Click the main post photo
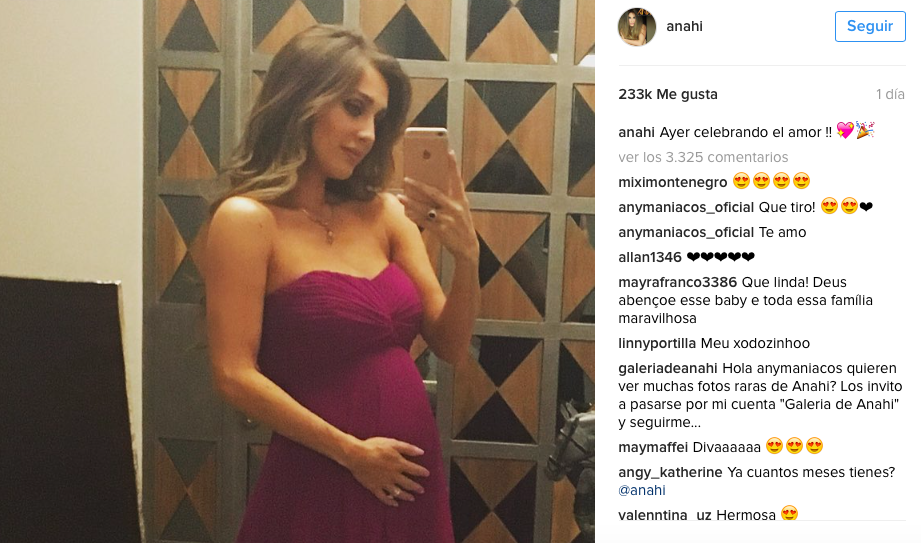This screenshot has width=921, height=543. 297,272
